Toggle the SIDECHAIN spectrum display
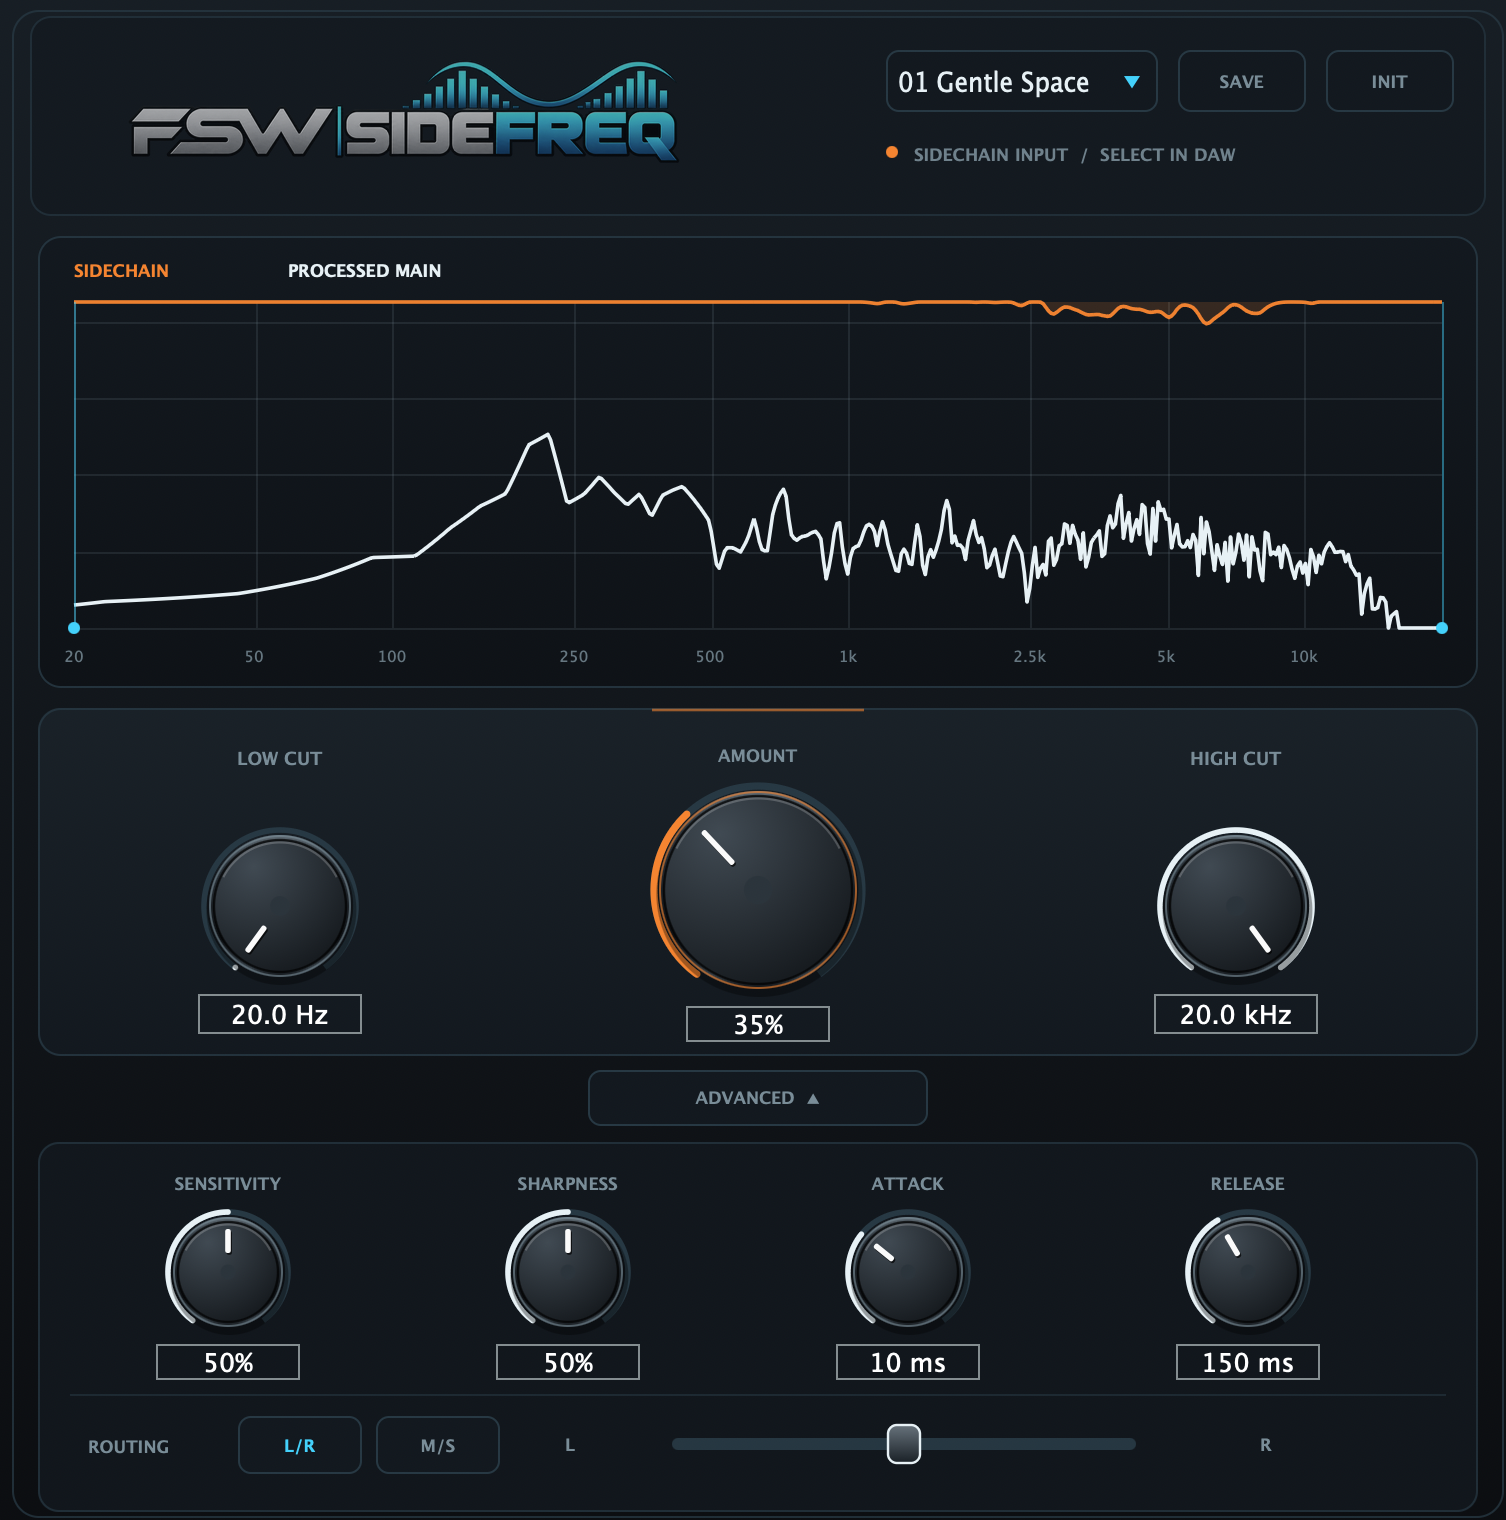Viewport: 1506px width, 1520px height. click(x=121, y=271)
